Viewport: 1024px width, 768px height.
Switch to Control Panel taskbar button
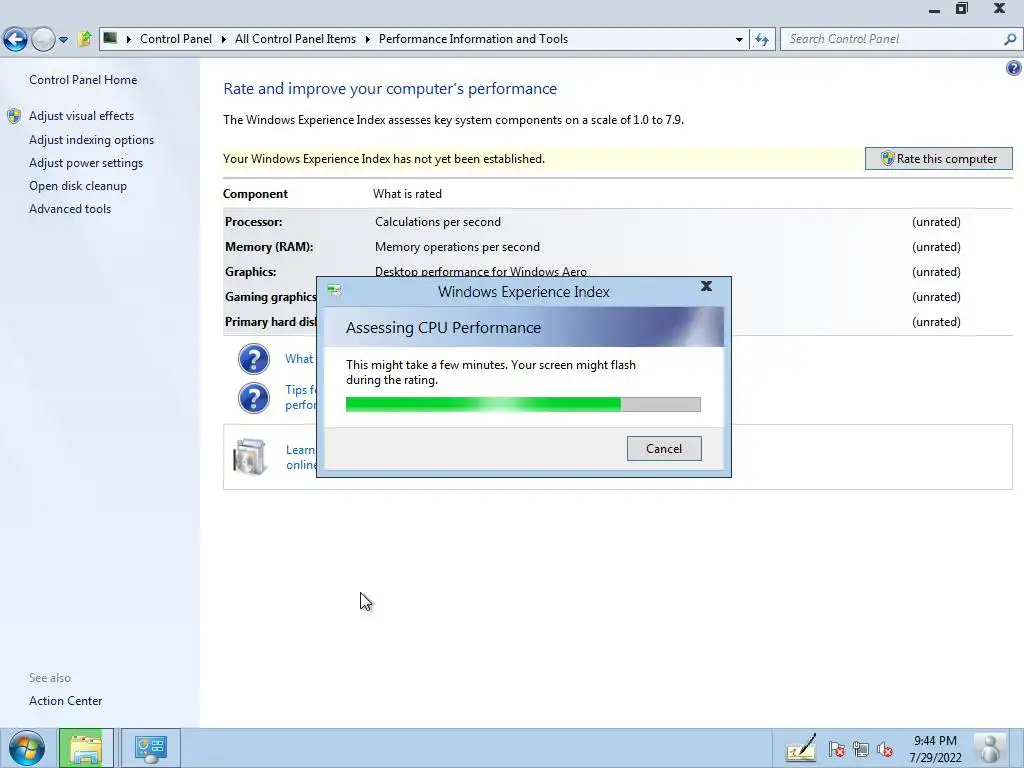tap(151, 748)
